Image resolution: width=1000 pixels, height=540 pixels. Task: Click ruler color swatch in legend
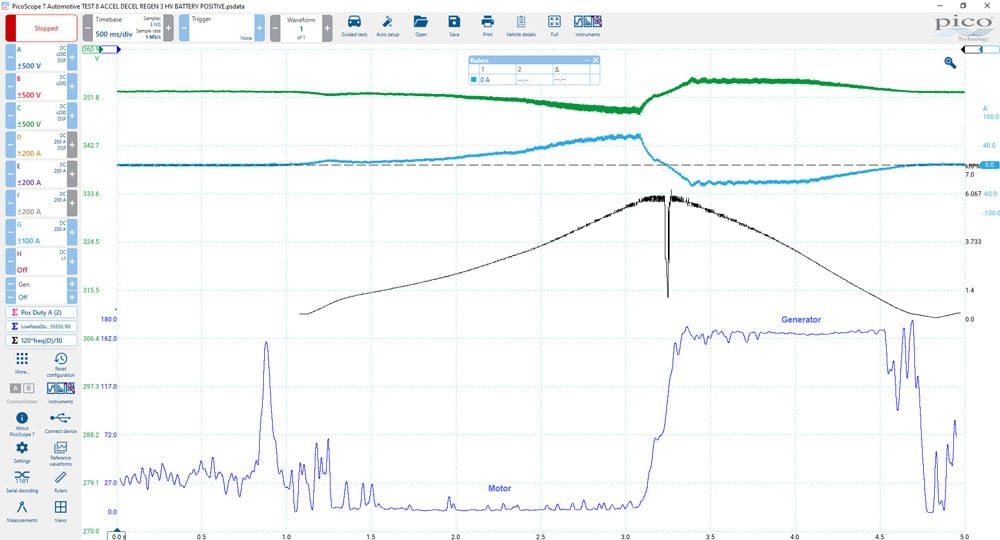[x=473, y=80]
